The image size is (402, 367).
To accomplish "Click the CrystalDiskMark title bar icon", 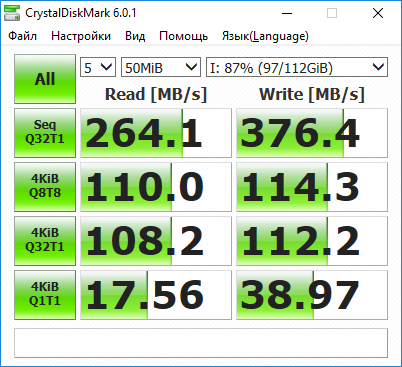I will (x=12, y=13).
